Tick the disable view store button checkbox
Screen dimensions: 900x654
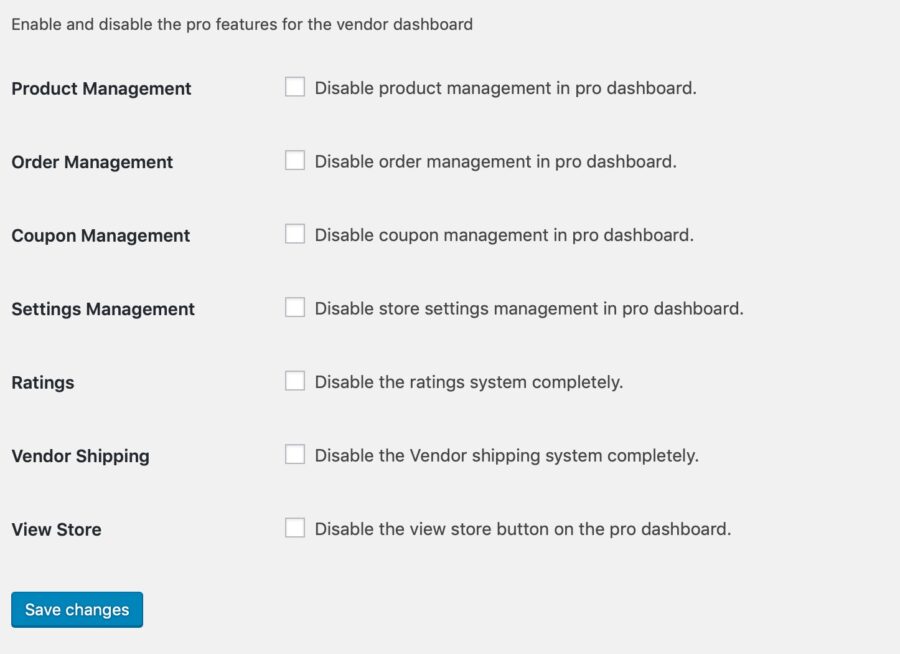pyautogui.click(x=295, y=527)
